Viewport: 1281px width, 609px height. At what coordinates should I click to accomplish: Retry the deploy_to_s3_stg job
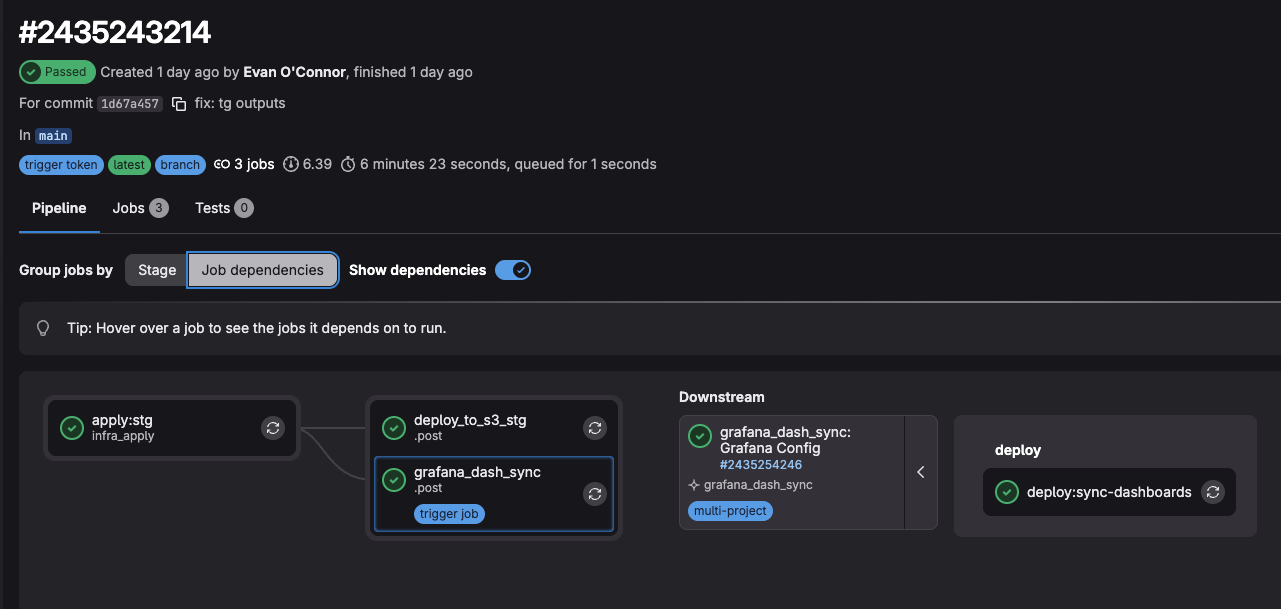tap(595, 428)
